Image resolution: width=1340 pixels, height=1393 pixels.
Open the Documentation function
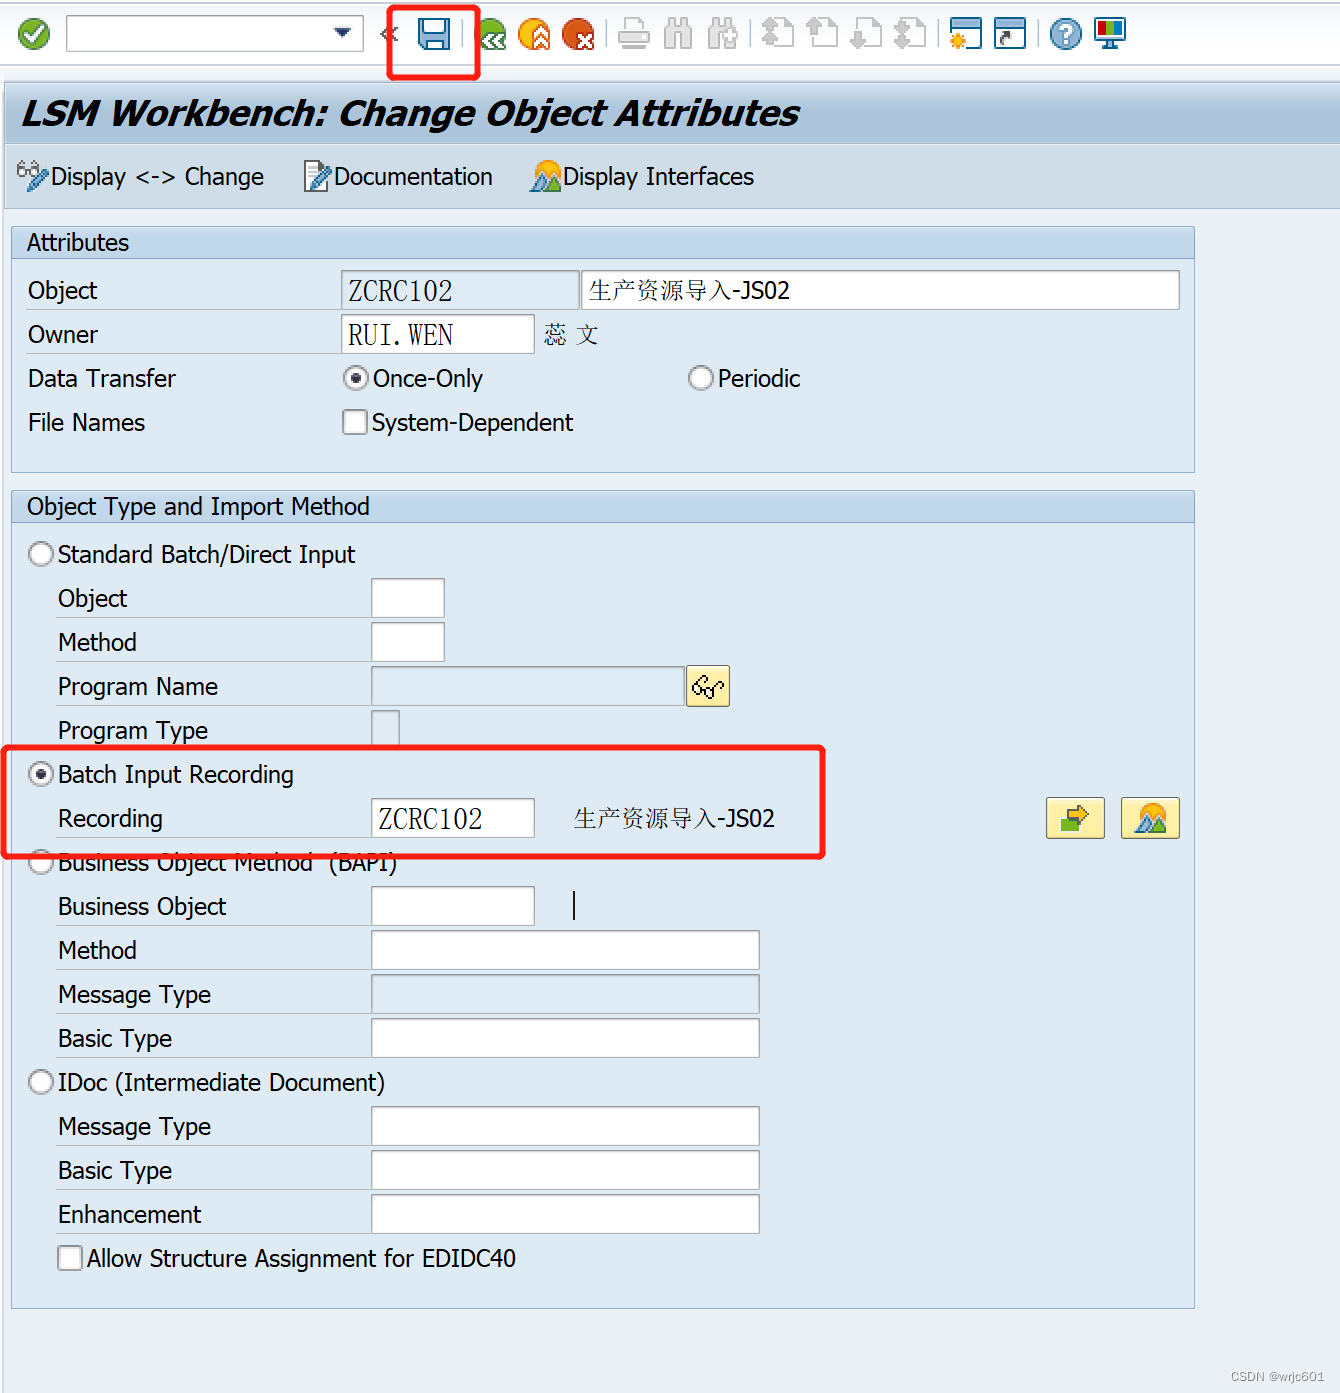pyautogui.click(x=398, y=177)
